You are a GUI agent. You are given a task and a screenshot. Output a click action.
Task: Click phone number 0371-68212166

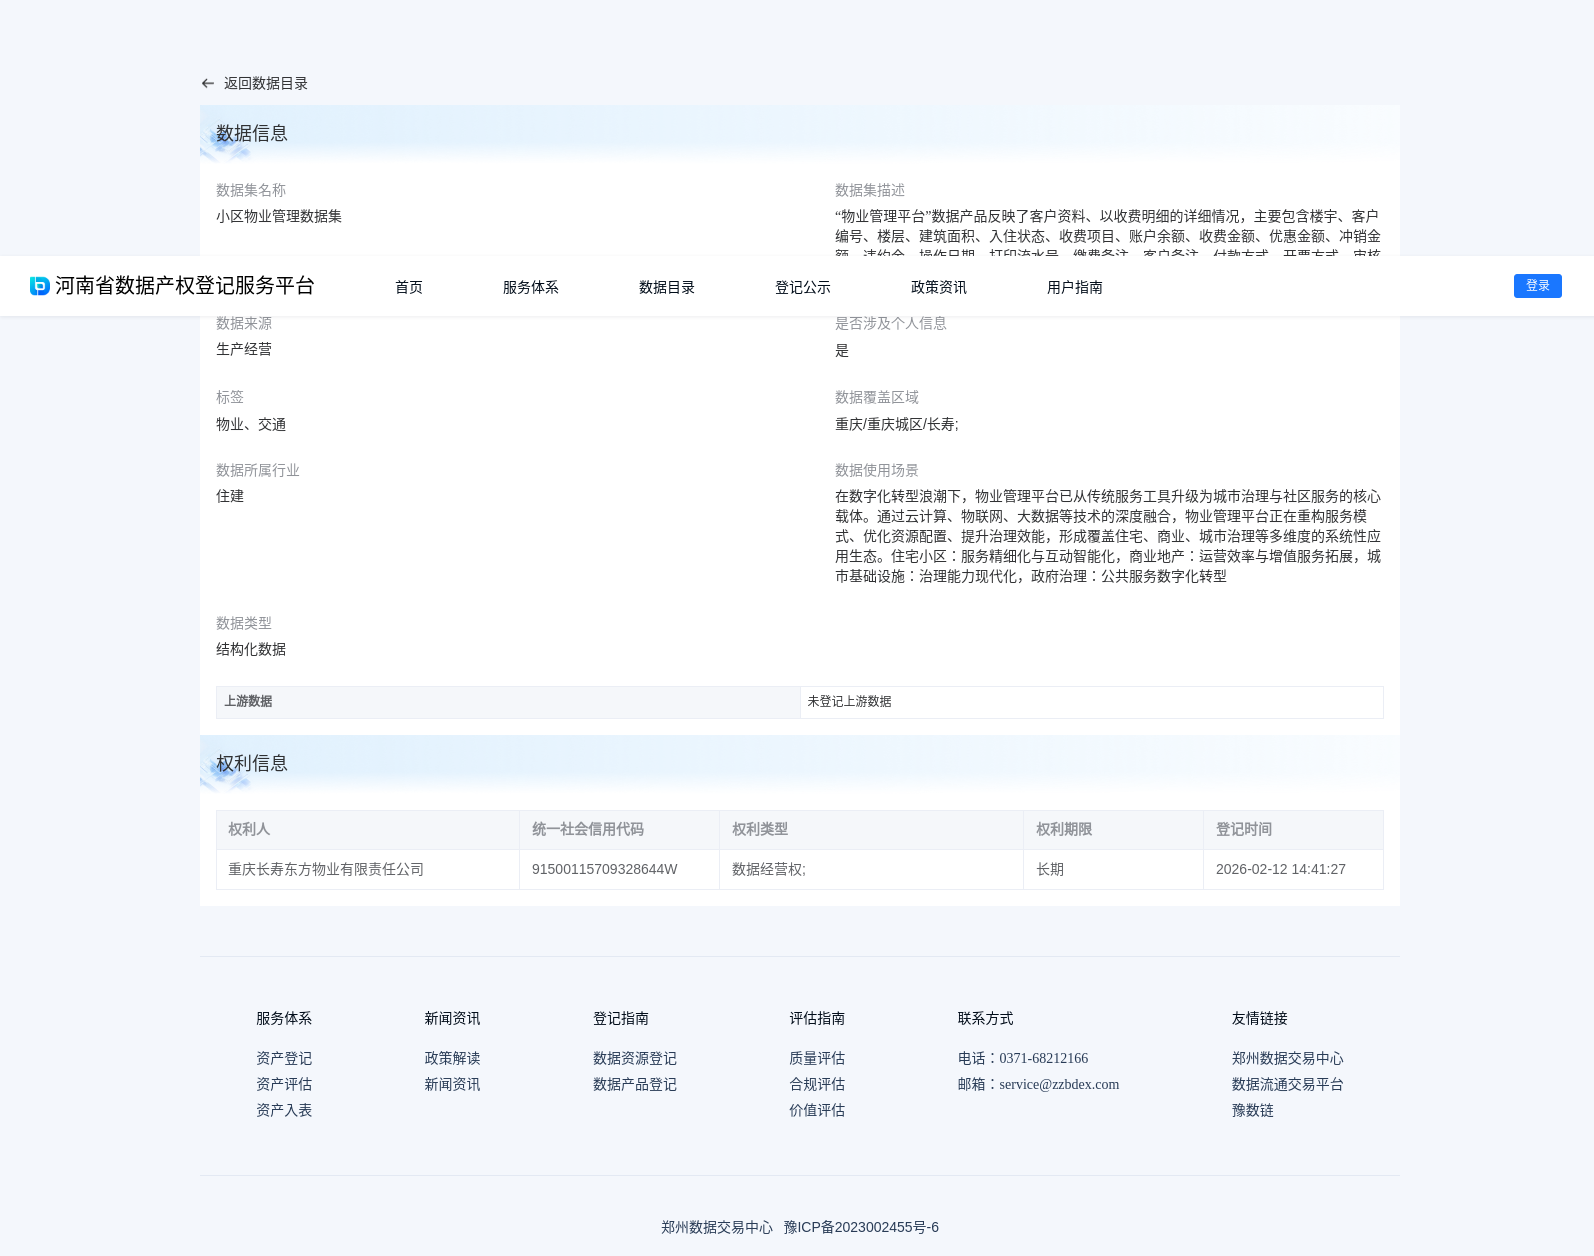(1043, 1058)
